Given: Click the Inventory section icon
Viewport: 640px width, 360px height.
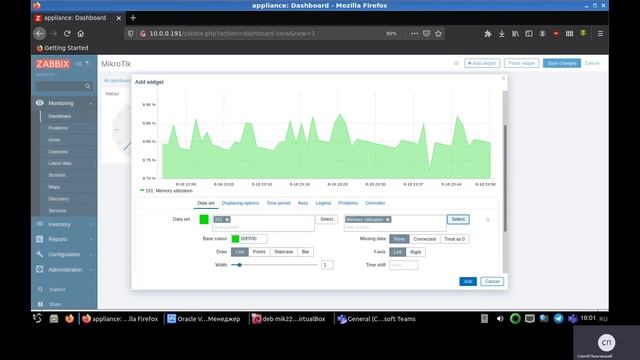Looking at the screenshot, I should [x=40, y=224].
